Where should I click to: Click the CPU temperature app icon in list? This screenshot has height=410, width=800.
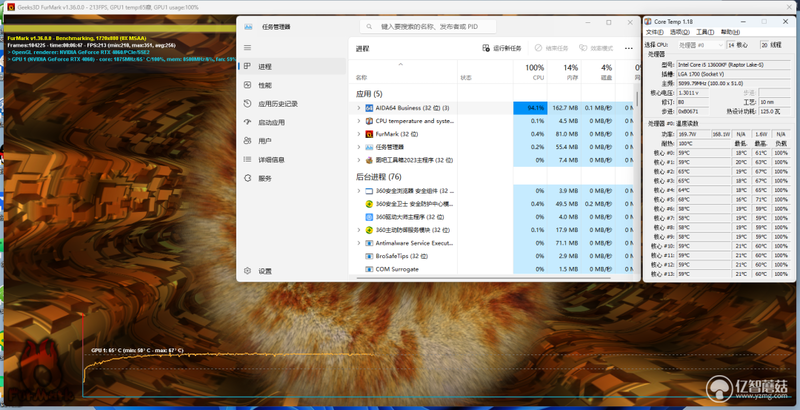click(x=369, y=121)
